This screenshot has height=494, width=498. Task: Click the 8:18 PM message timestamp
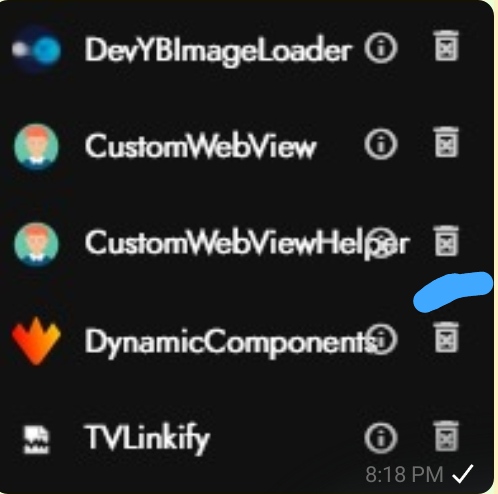tap(404, 474)
